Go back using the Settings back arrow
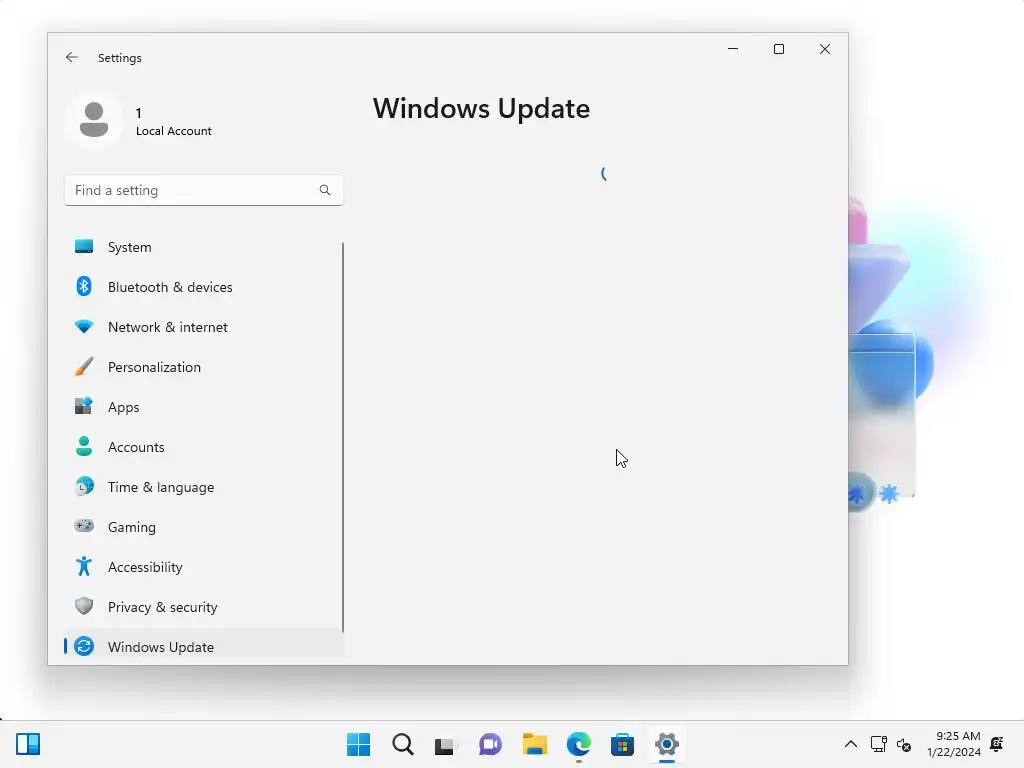The width and height of the screenshot is (1024, 768). (x=72, y=57)
